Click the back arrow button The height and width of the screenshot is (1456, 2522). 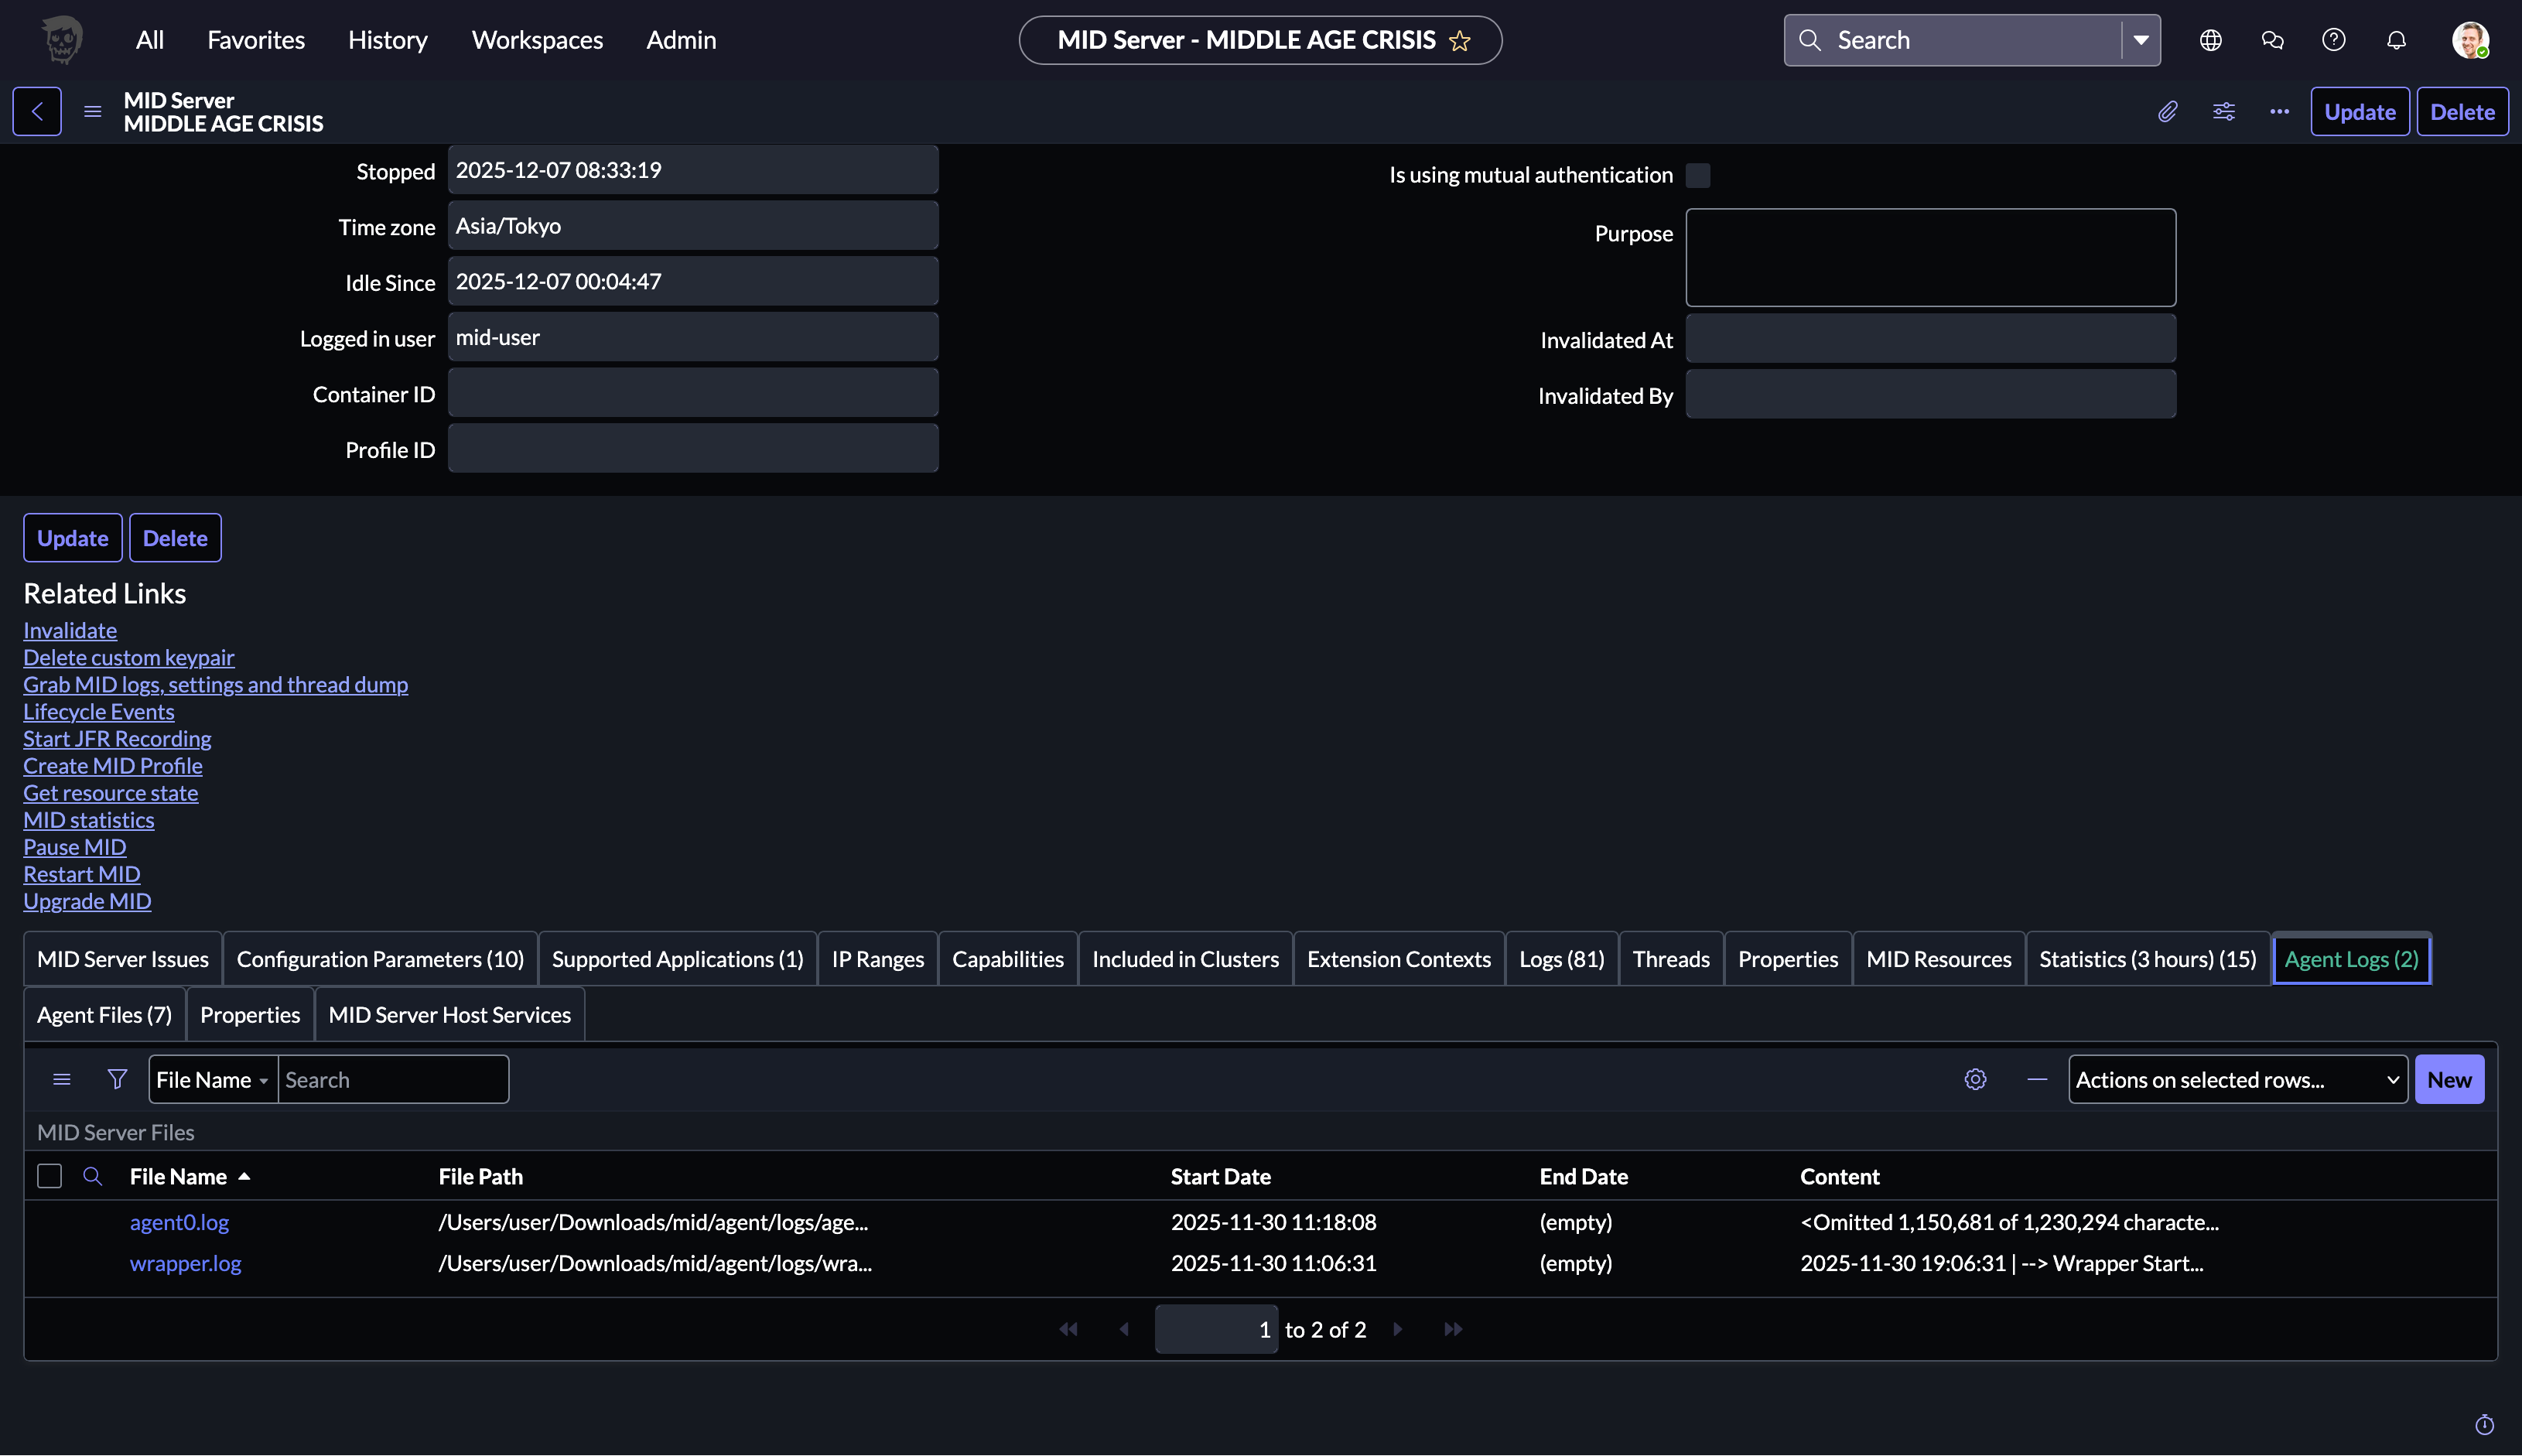pyautogui.click(x=37, y=111)
